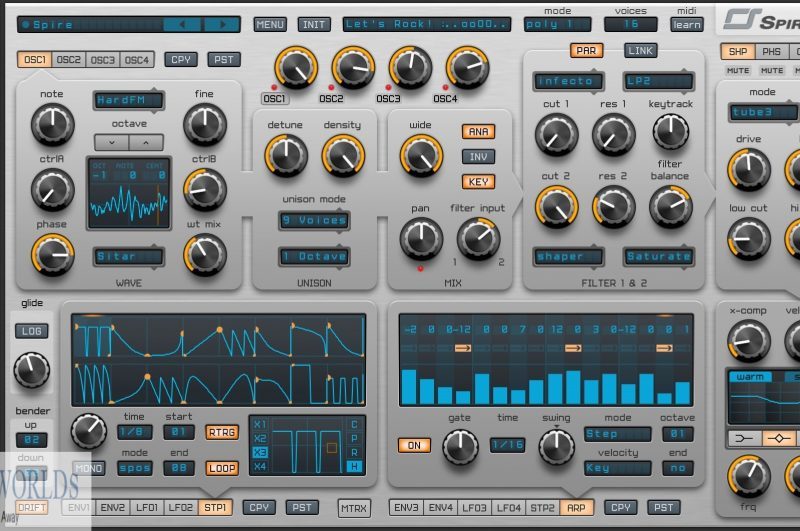Toggle the LOOP button
Image resolution: width=800 pixels, height=531 pixels.
coord(222,468)
